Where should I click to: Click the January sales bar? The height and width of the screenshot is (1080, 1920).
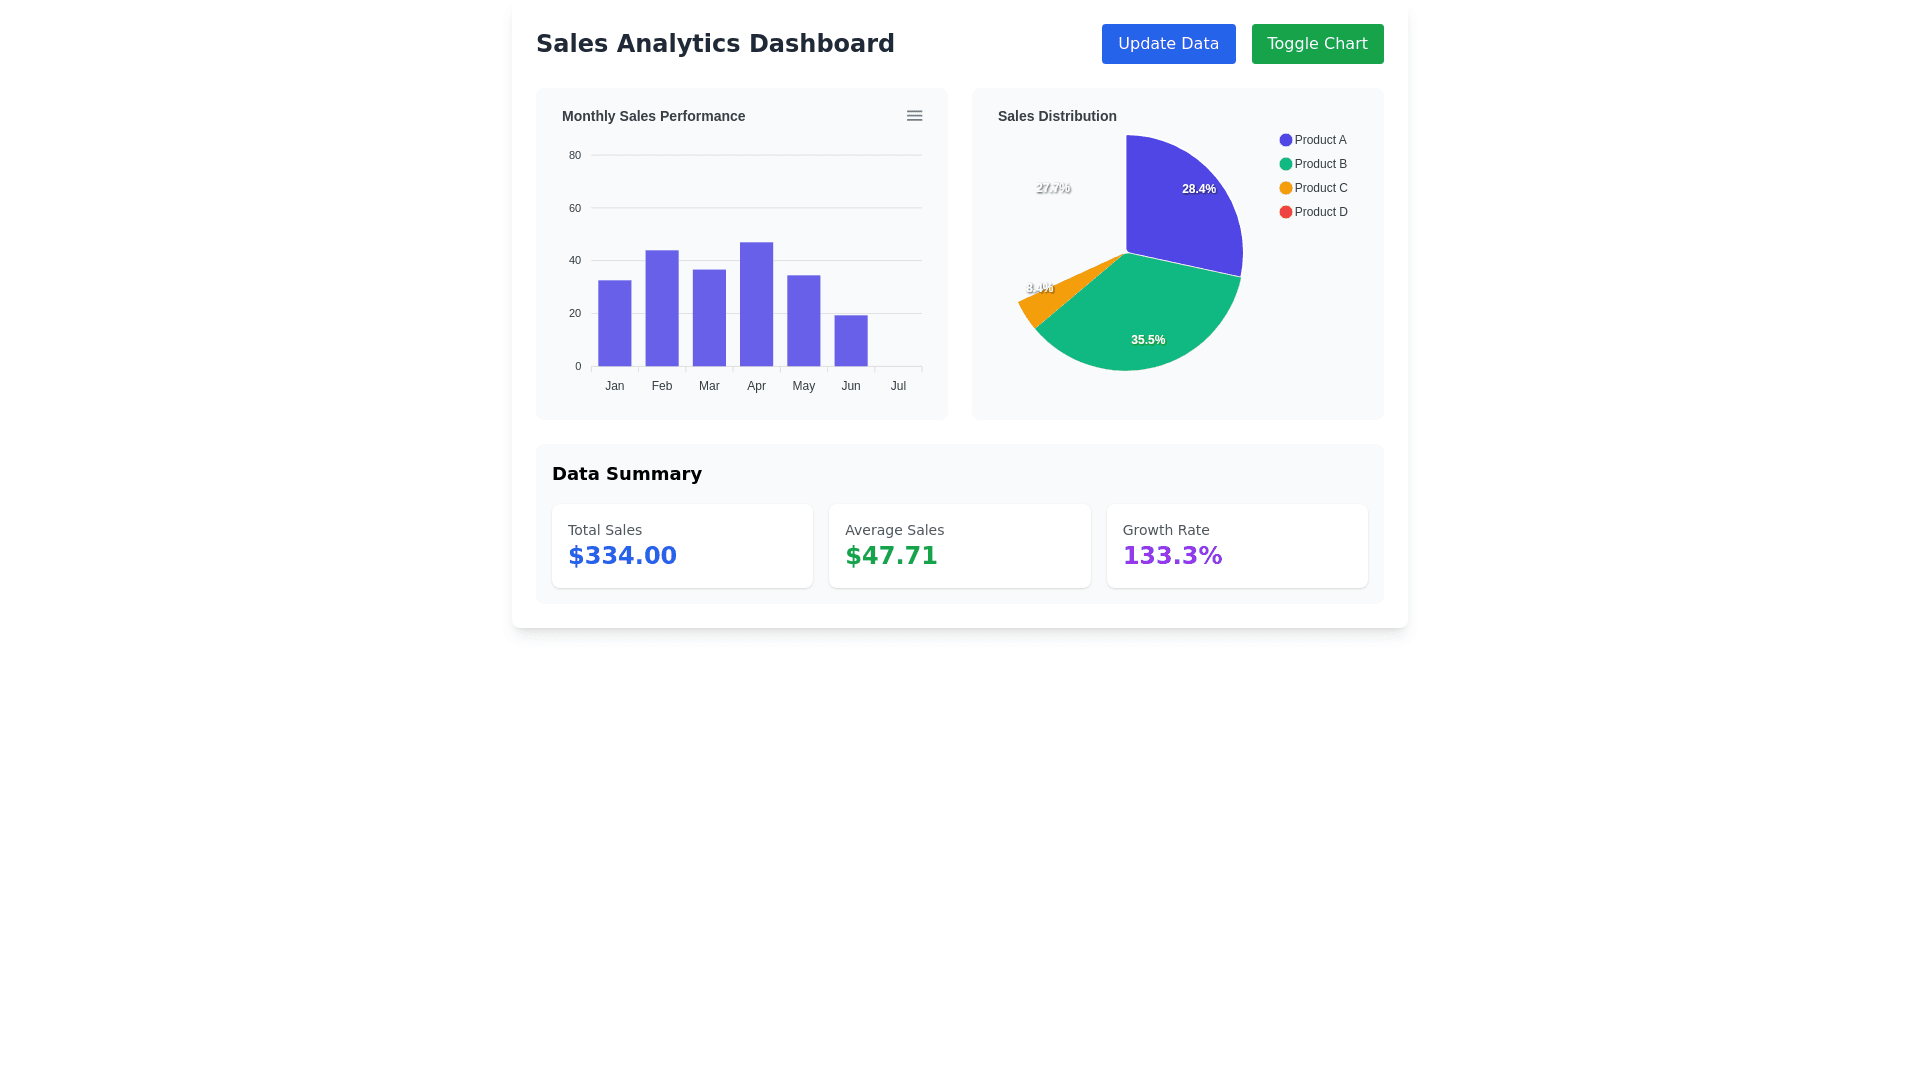point(614,323)
